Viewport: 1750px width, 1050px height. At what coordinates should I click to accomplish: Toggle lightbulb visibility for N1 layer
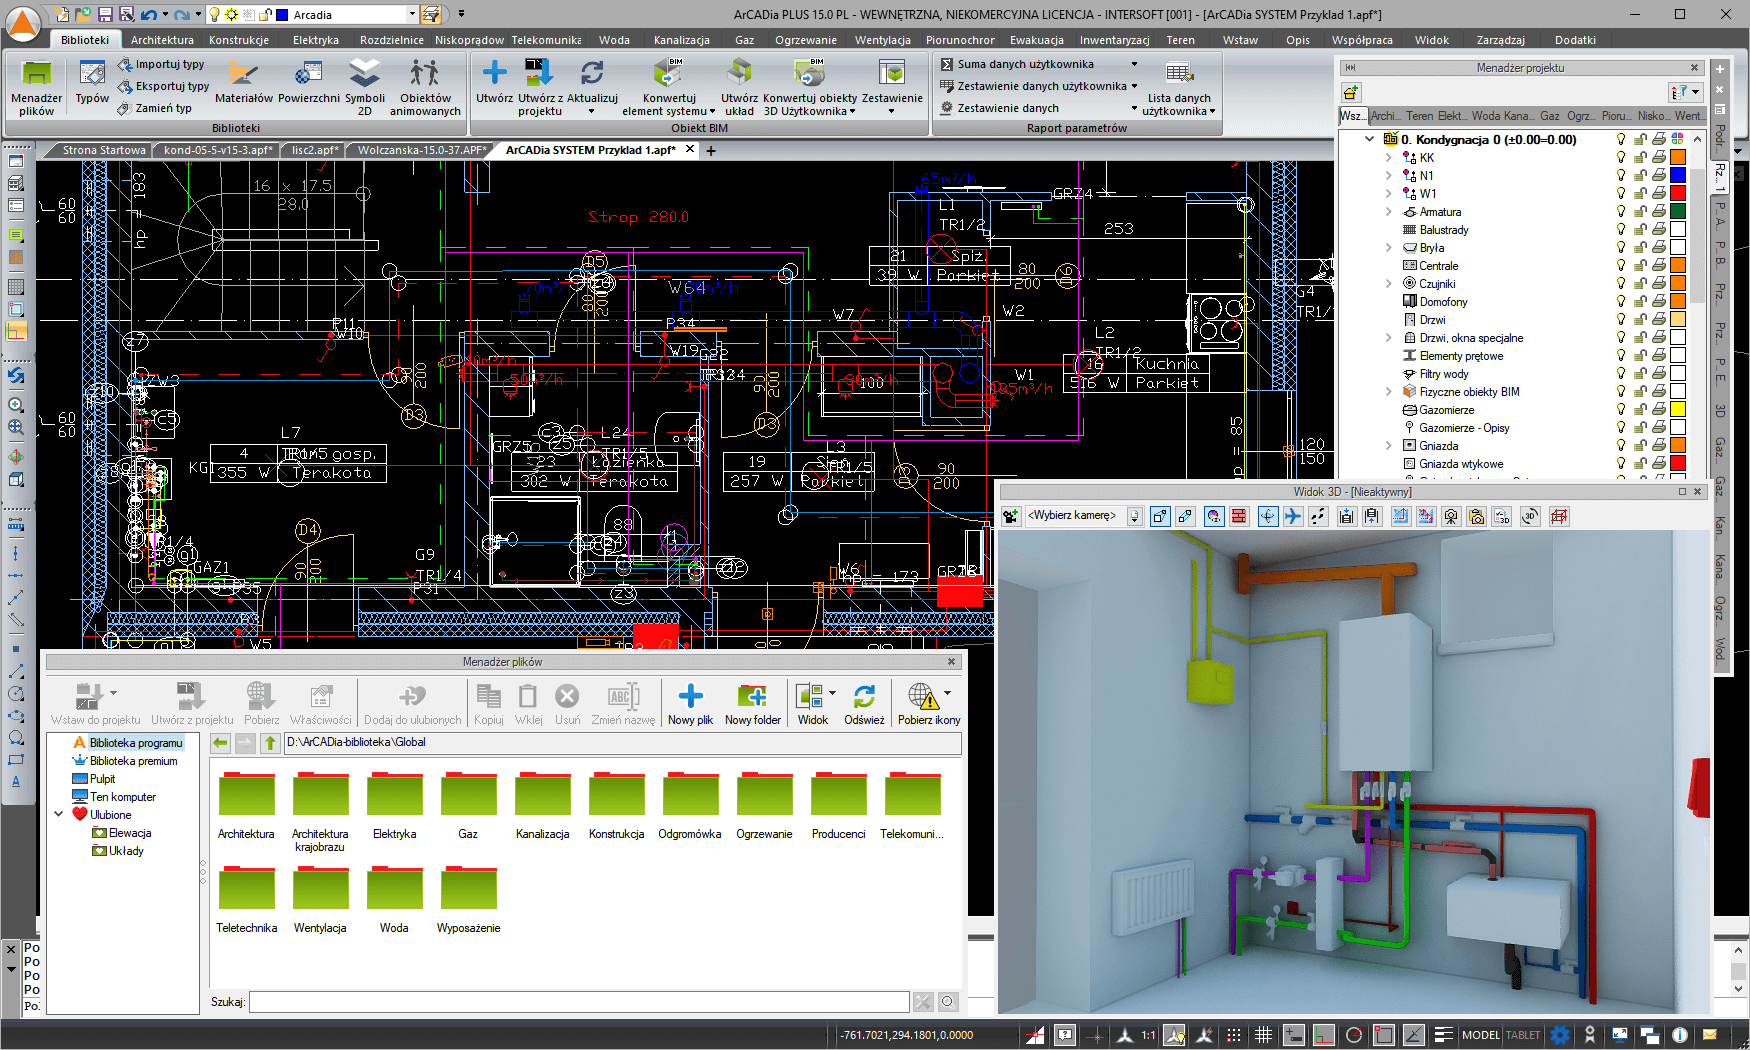(x=1621, y=175)
